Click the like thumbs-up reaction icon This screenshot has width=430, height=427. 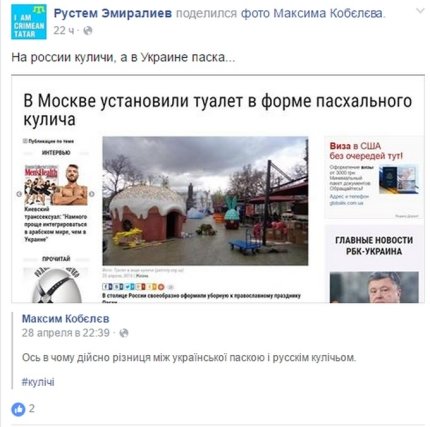click(x=18, y=409)
